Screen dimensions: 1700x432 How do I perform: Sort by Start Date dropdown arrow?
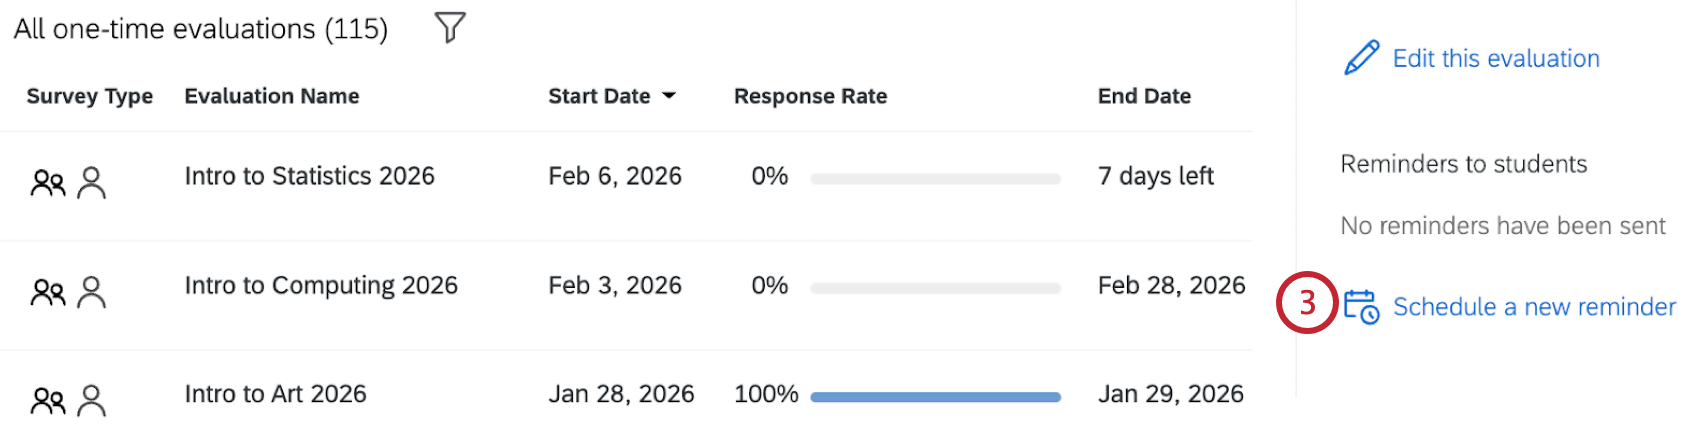pyautogui.click(x=670, y=96)
